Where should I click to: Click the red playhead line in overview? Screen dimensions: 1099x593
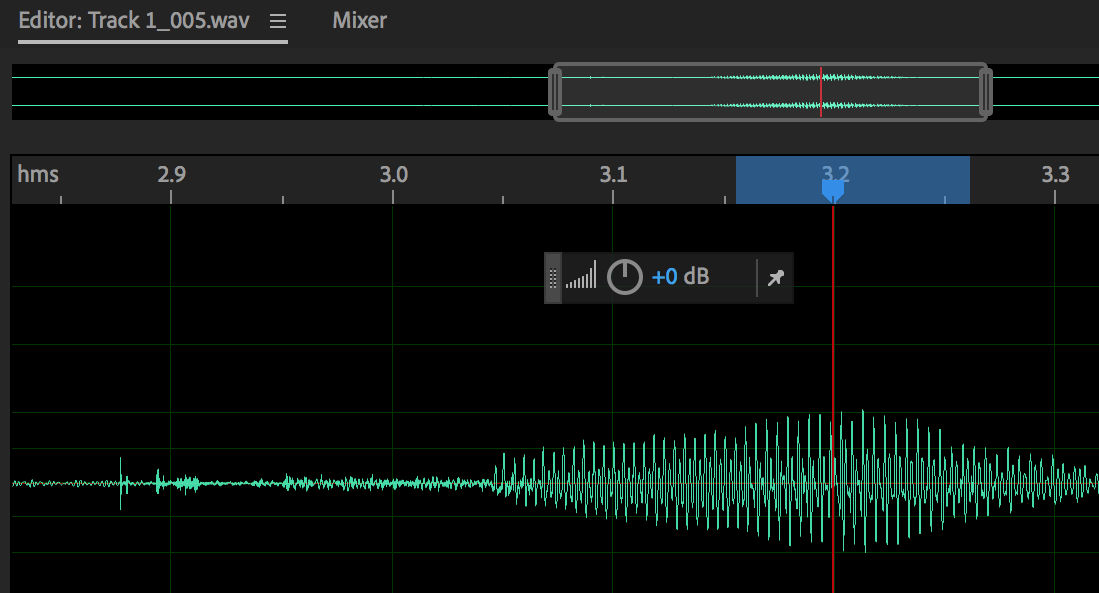pos(821,92)
